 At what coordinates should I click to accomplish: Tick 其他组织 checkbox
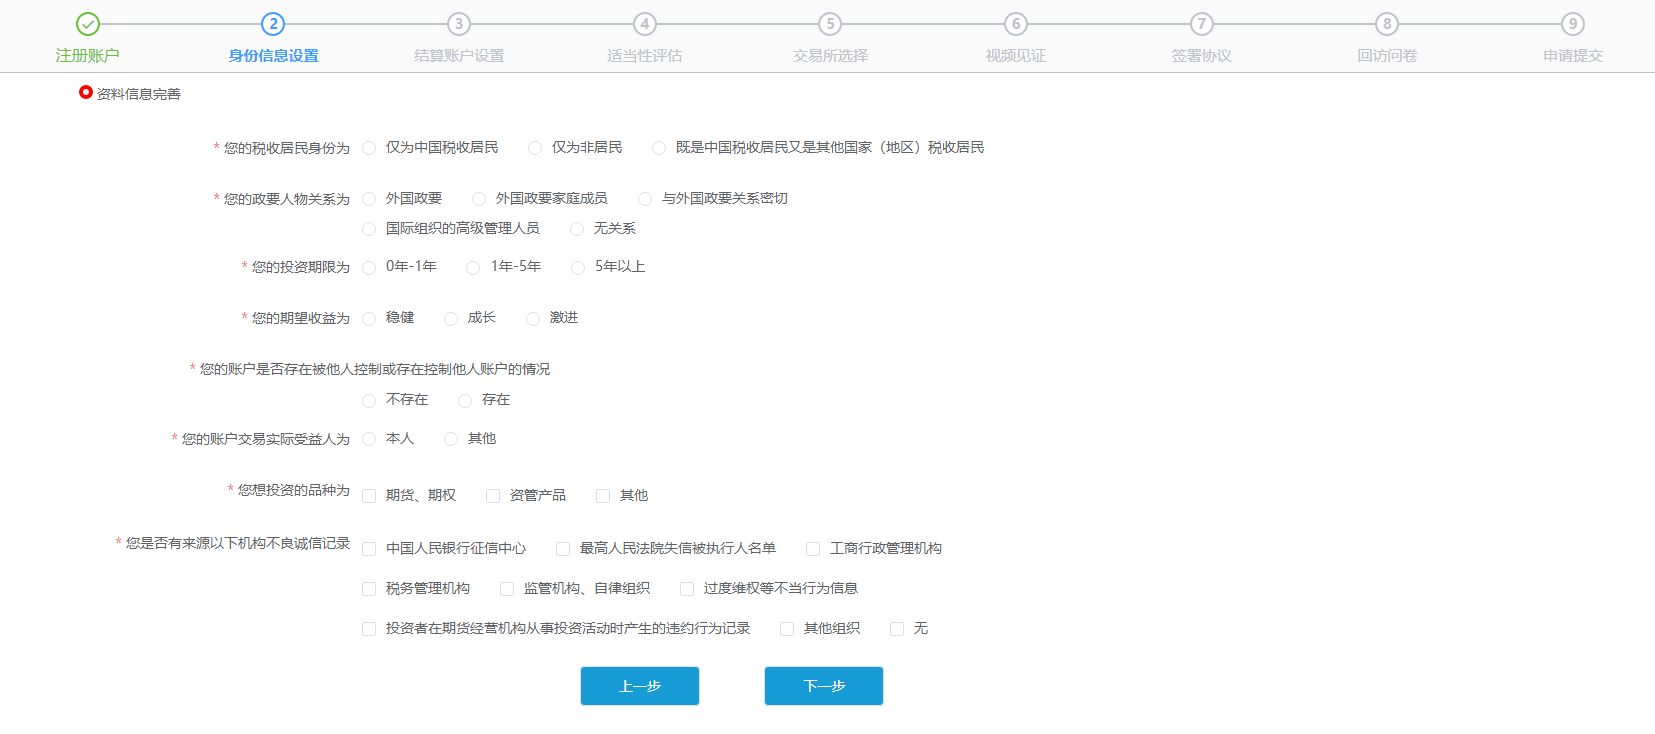(x=787, y=629)
